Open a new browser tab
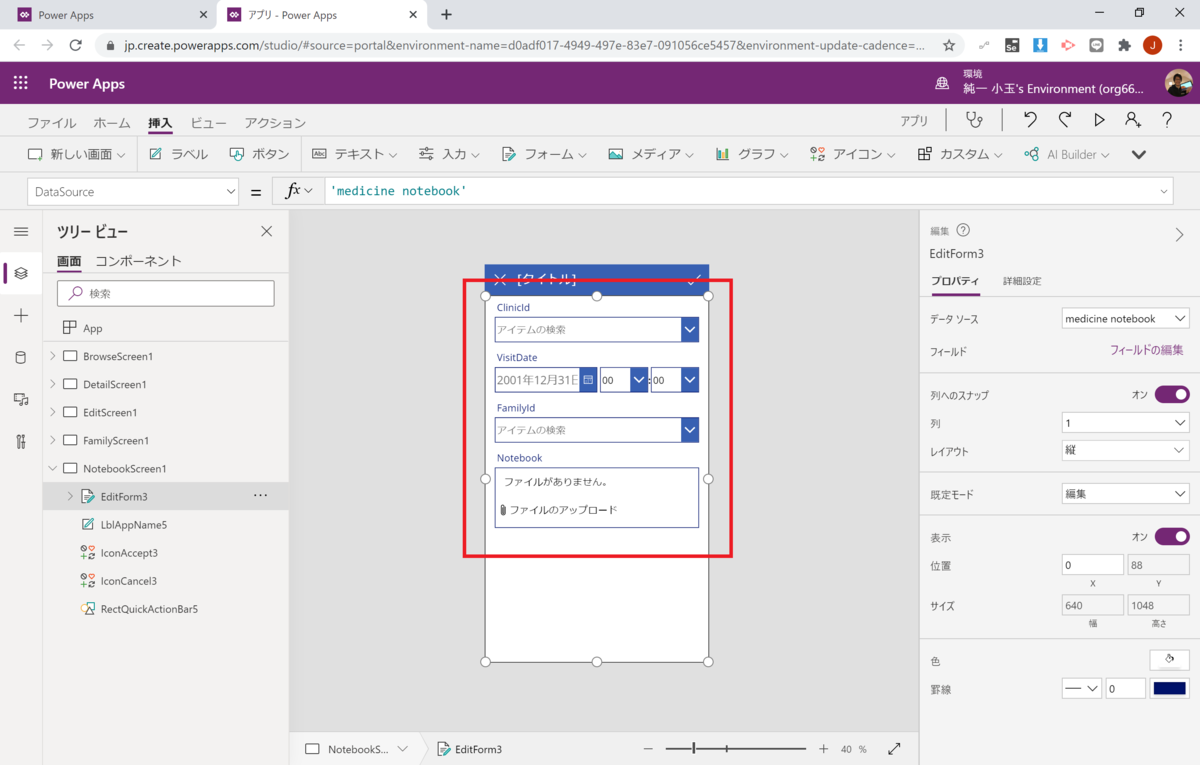The image size is (1200, 765). pos(446,15)
